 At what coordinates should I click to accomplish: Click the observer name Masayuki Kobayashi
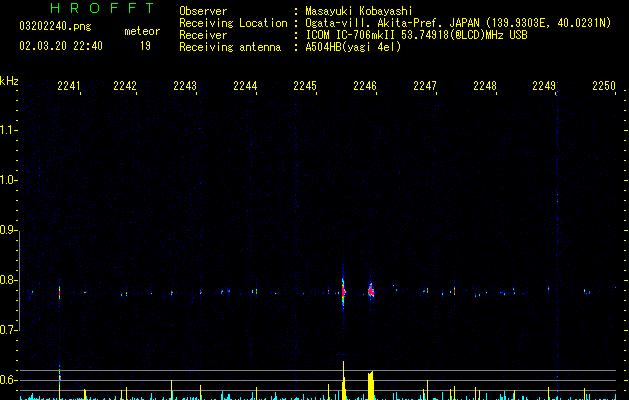359,11
